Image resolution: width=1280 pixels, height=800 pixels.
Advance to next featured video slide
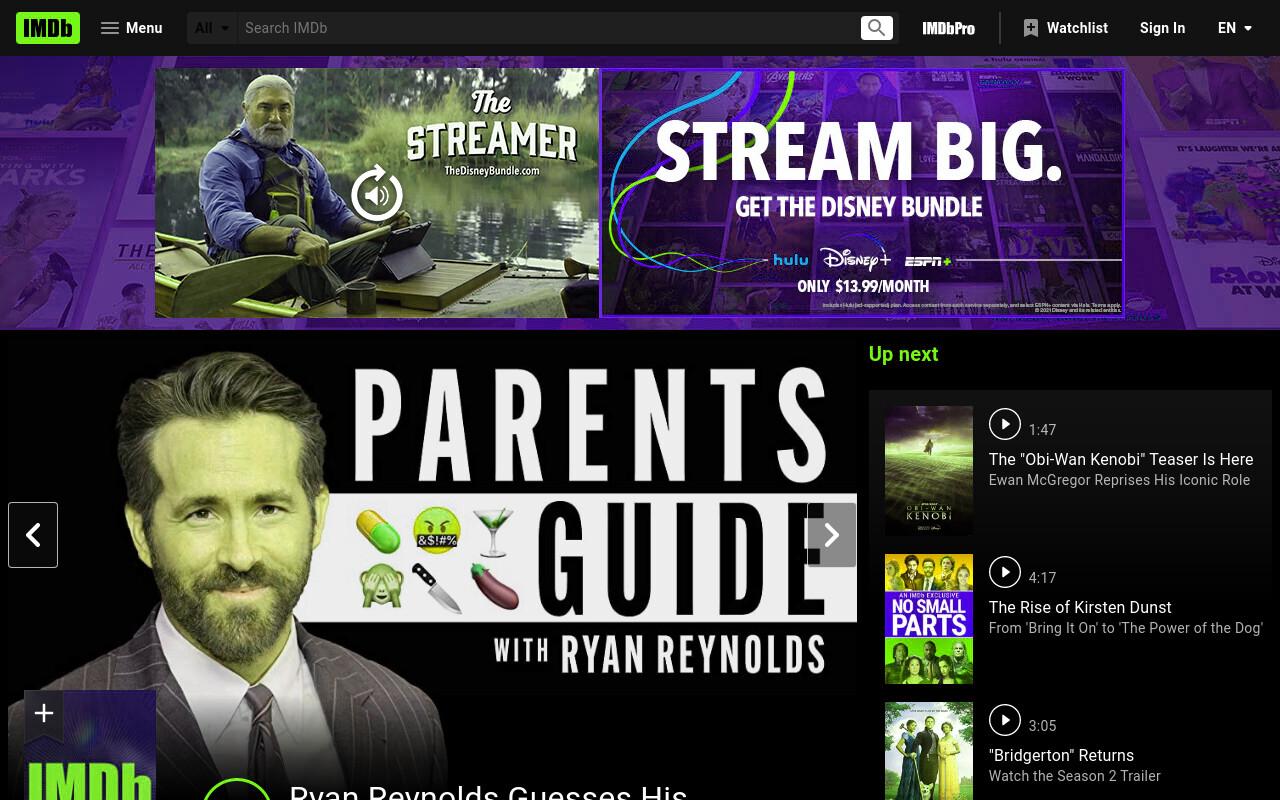tap(832, 535)
